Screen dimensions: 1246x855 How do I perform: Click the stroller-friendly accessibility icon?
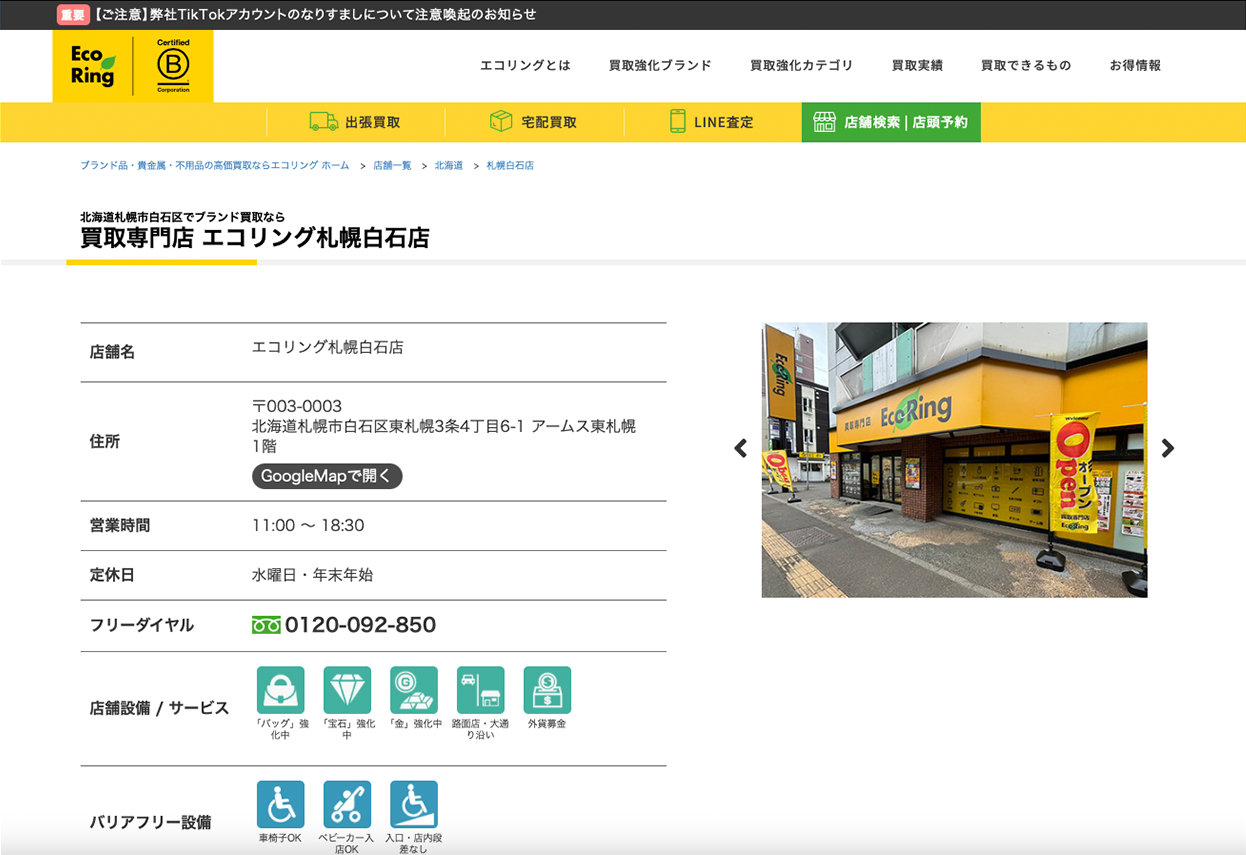coord(347,805)
